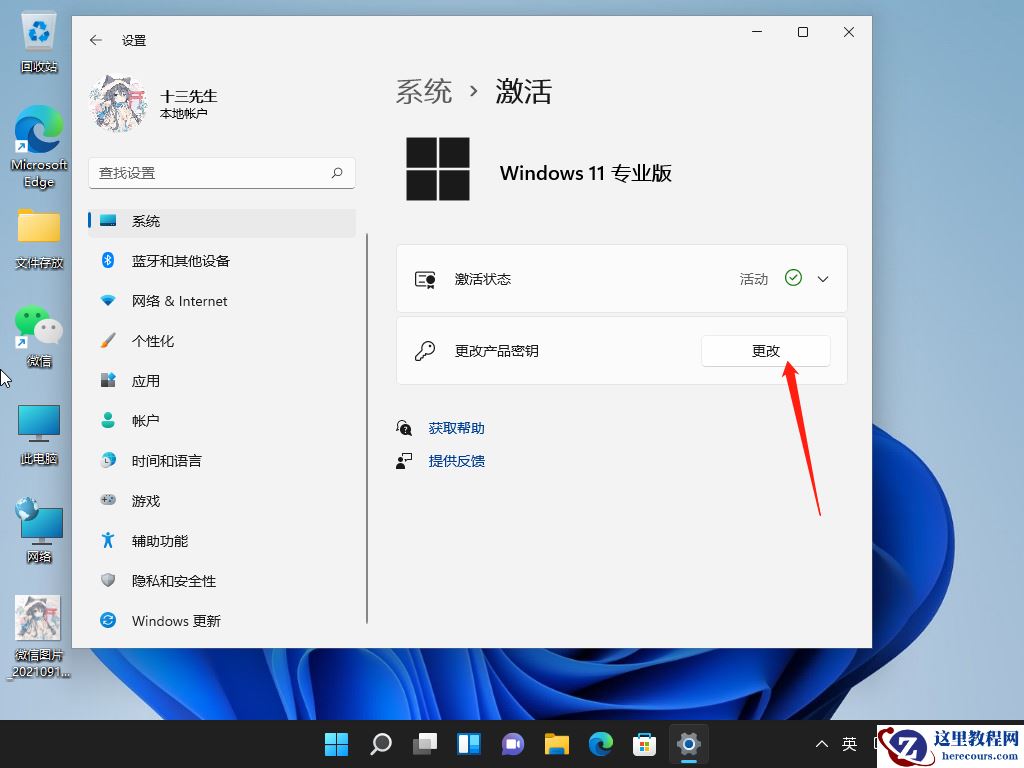The height and width of the screenshot is (768, 1024).
Task: Click 更改 to change the product key
Action: pos(765,351)
